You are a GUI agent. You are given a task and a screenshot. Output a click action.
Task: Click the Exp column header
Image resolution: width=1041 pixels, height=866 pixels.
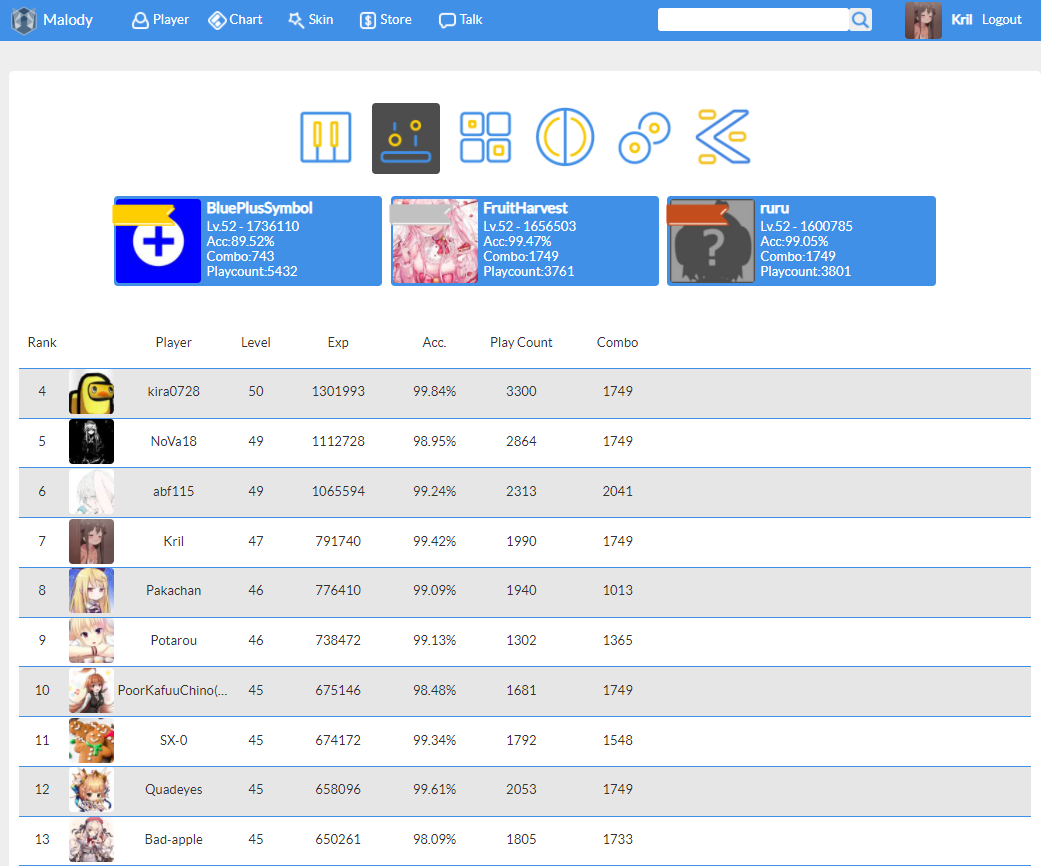[338, 342]
